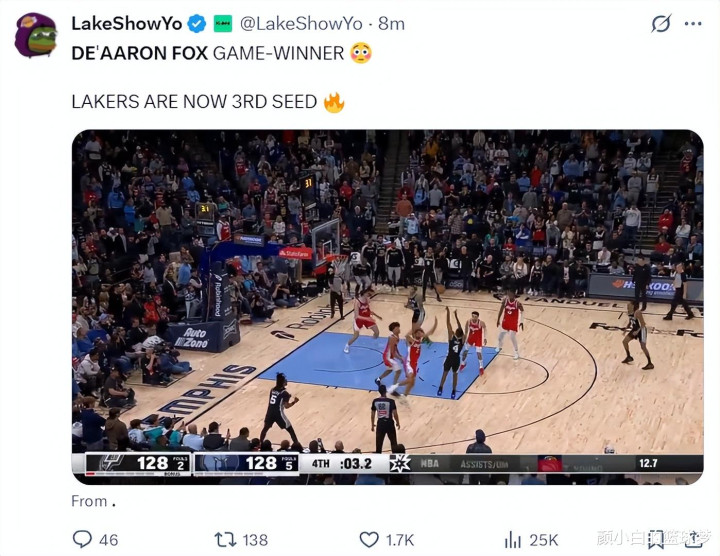The width and height of the screenshot is (720, 556).
Task: Click the From source label below video
Action: click(93, 501)
